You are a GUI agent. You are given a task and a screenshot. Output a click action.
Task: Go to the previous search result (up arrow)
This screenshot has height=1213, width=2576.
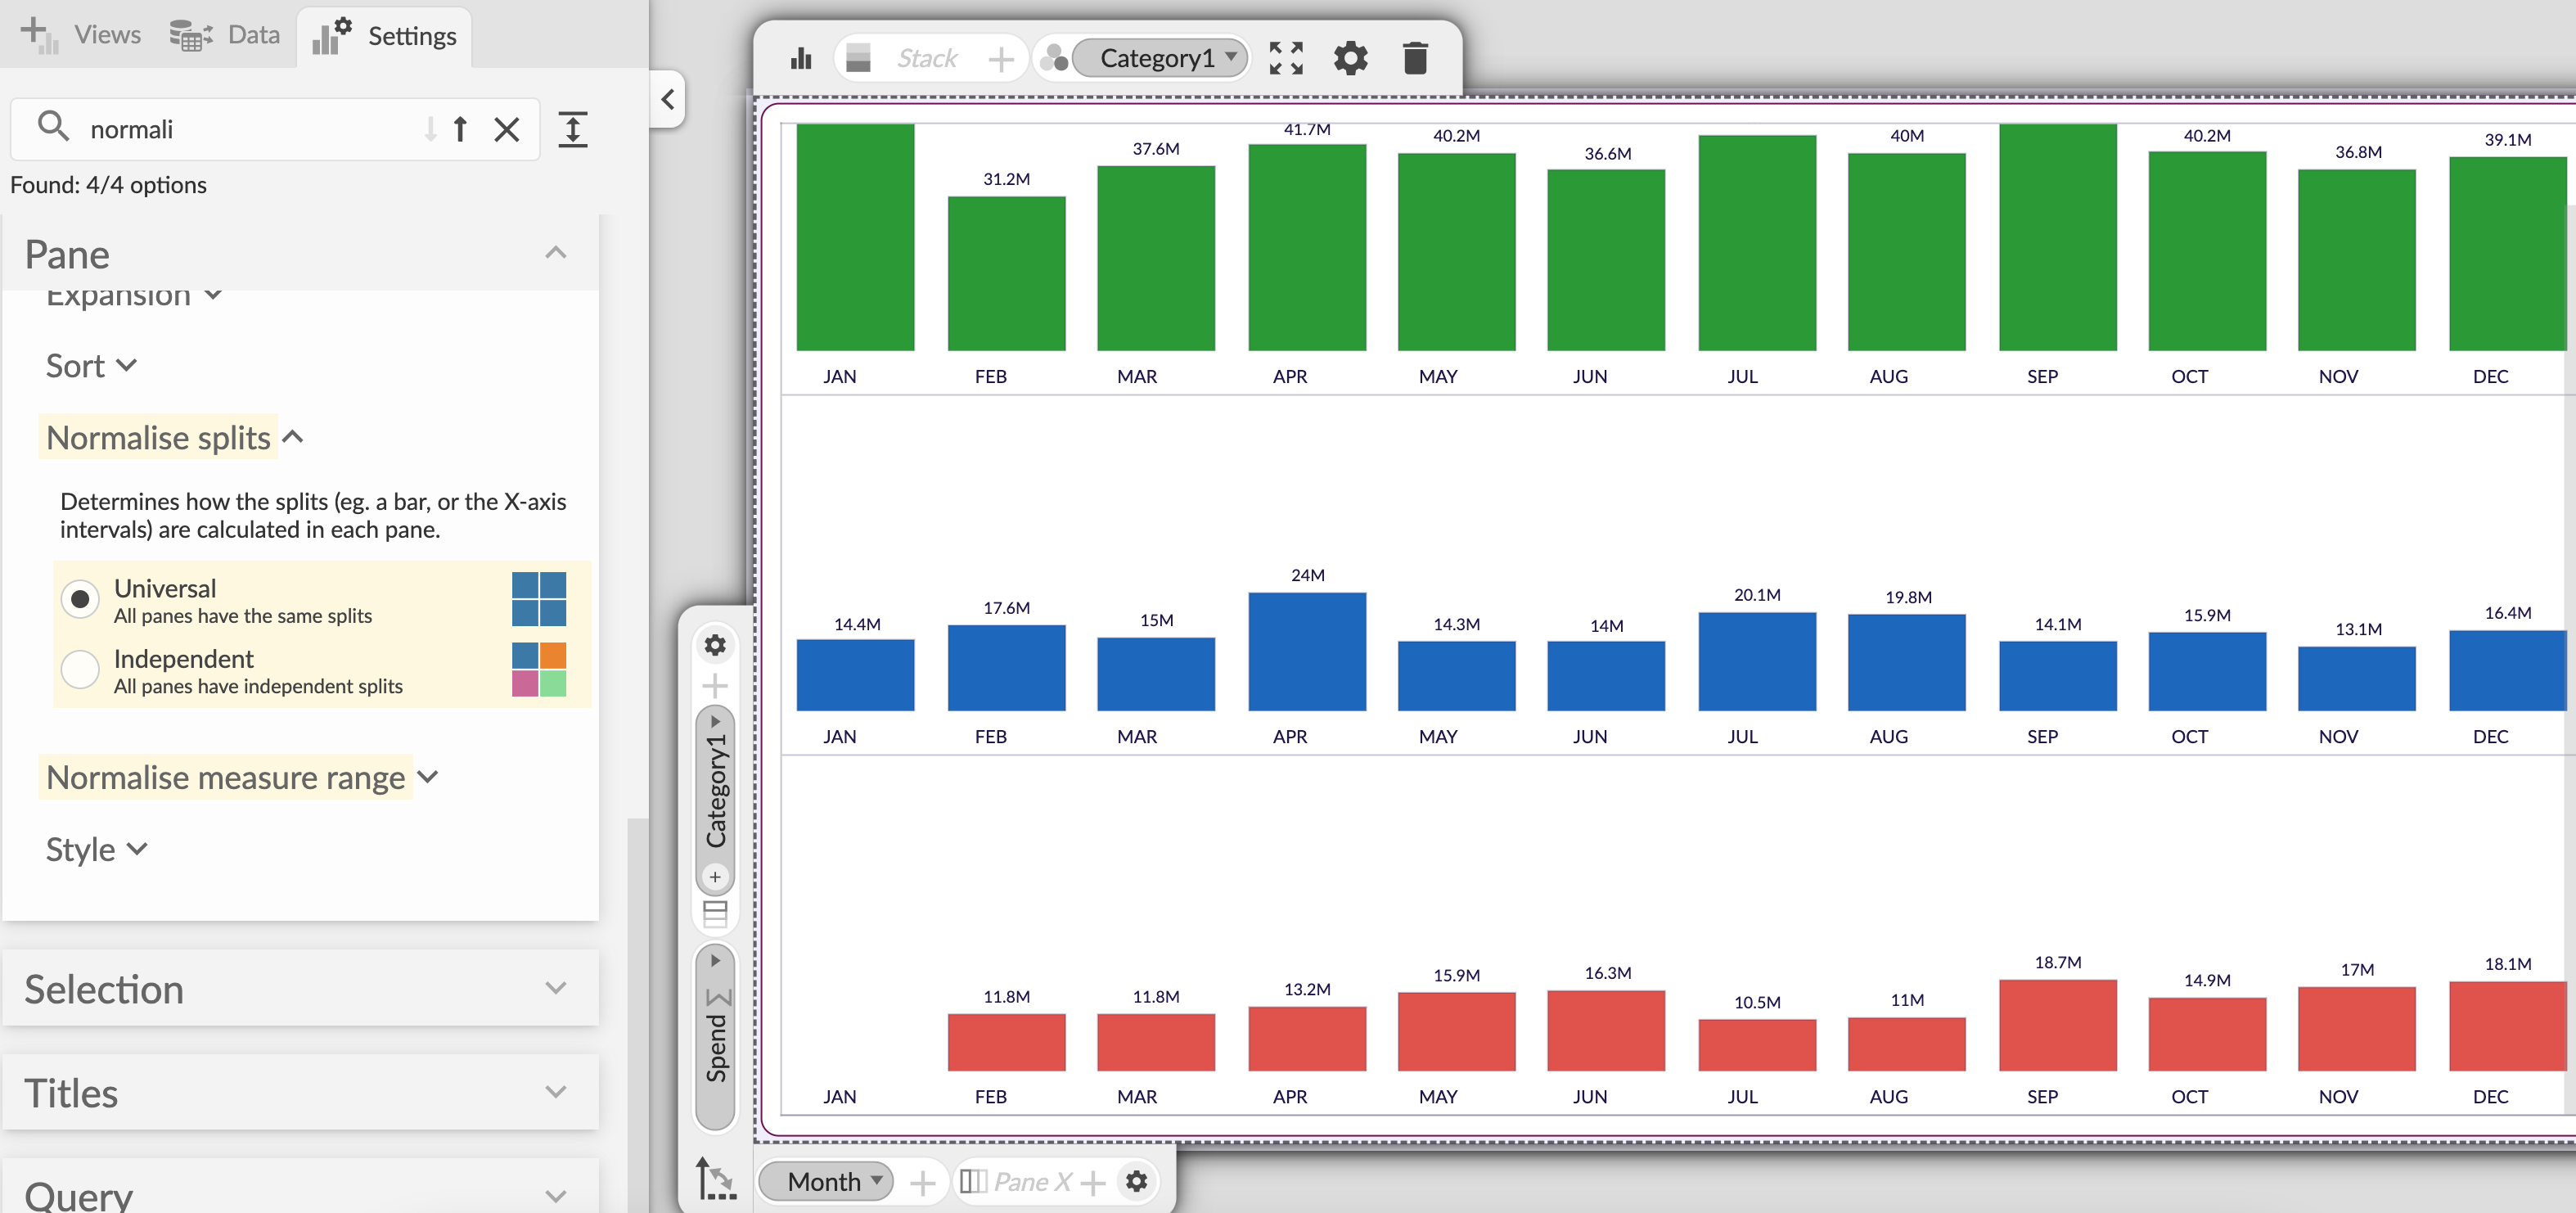(x=460, y=129)
